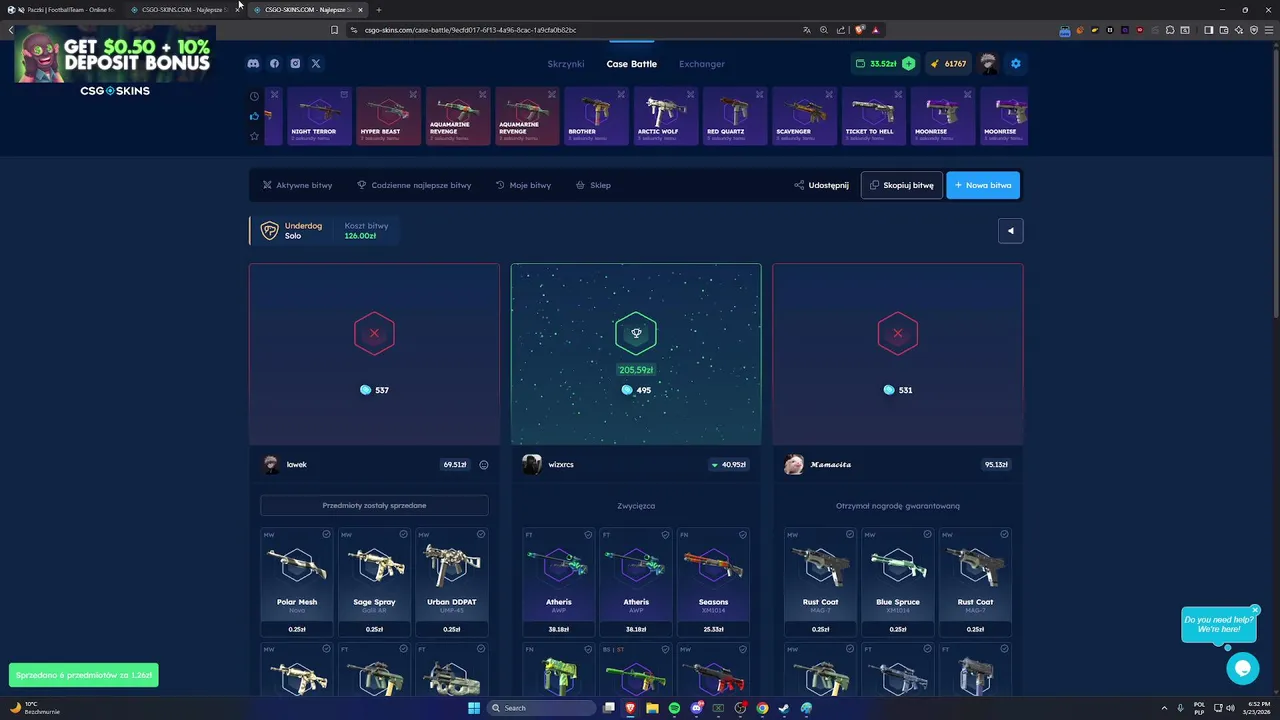
Task: Open File Explorer from the taskbar
Action: click(652, 708)
